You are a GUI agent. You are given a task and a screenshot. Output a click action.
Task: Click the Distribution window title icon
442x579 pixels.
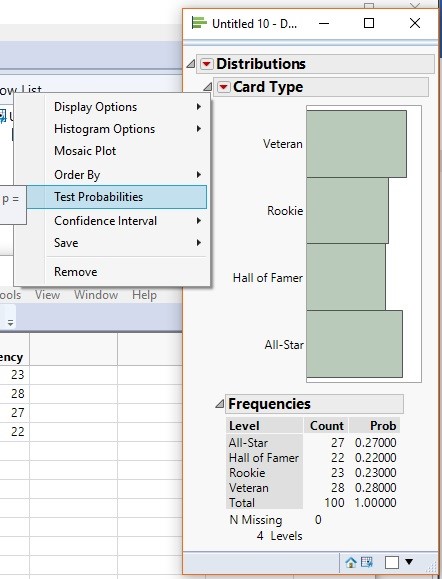(199, 23)
